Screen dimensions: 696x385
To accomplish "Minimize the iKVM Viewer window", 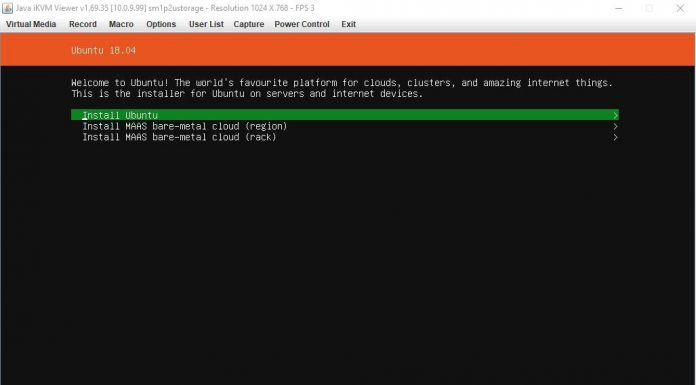I will pos(618,8).
